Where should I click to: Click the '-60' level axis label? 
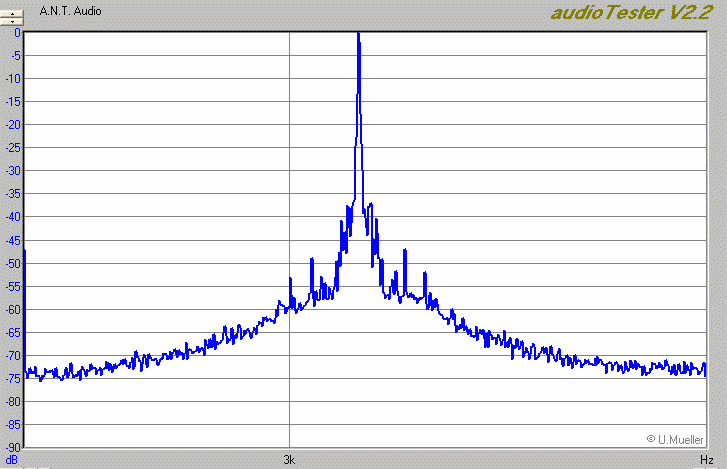coord(13,310)
